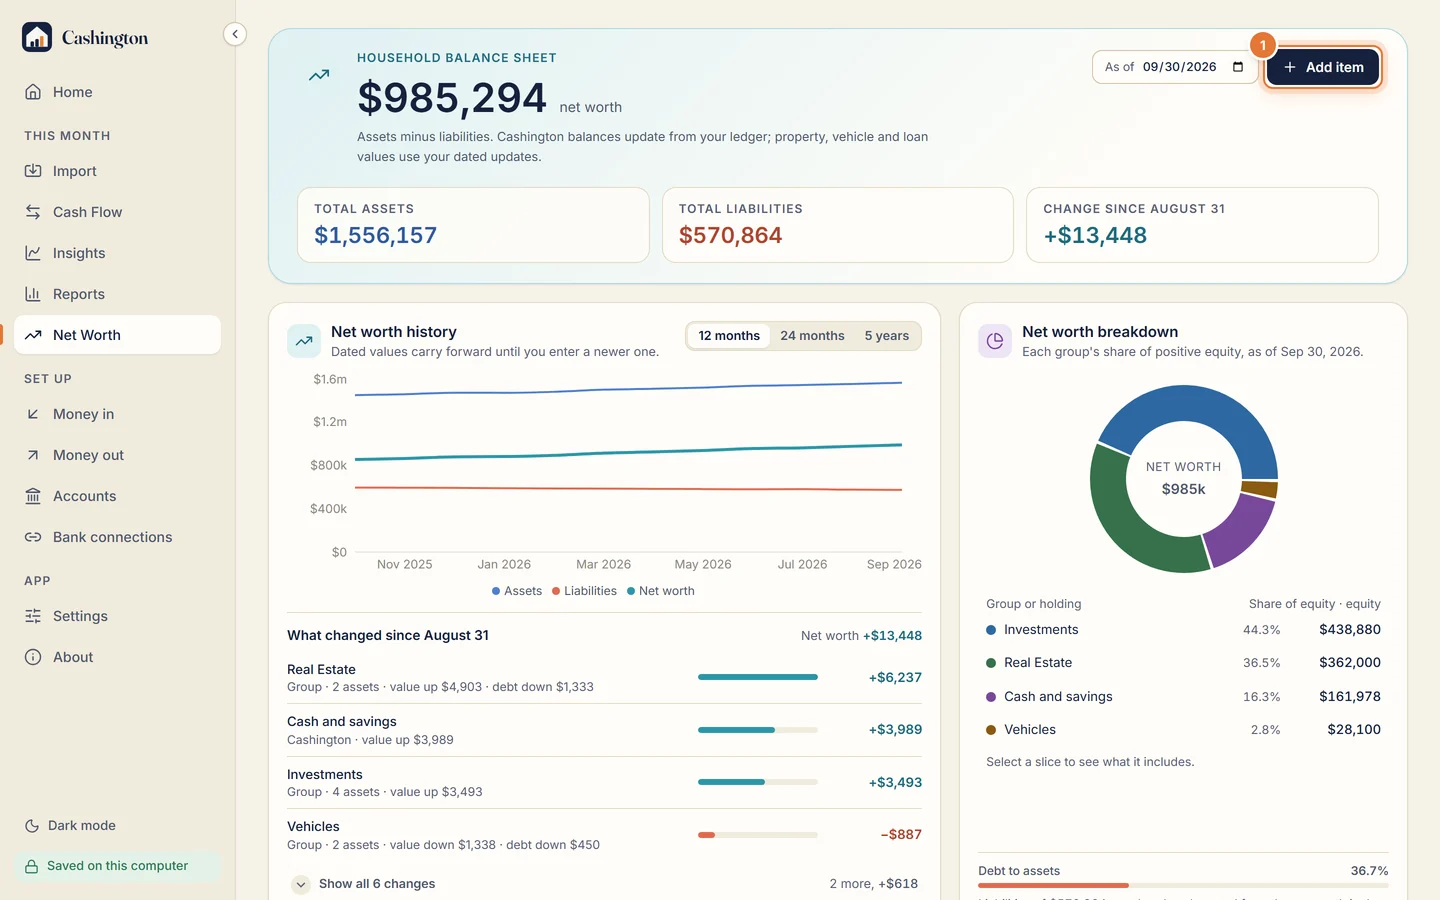This screenshot has width=1440, height=900.
Task: Click the Bank connections link icon
Action: [x=33, y=537]
